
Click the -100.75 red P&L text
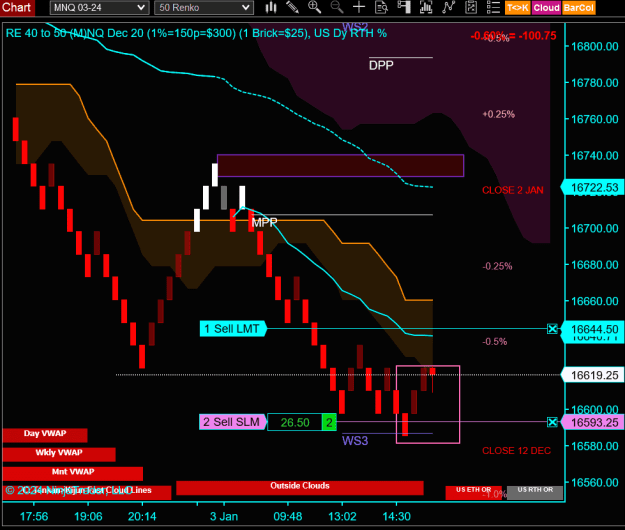point(537,35)
